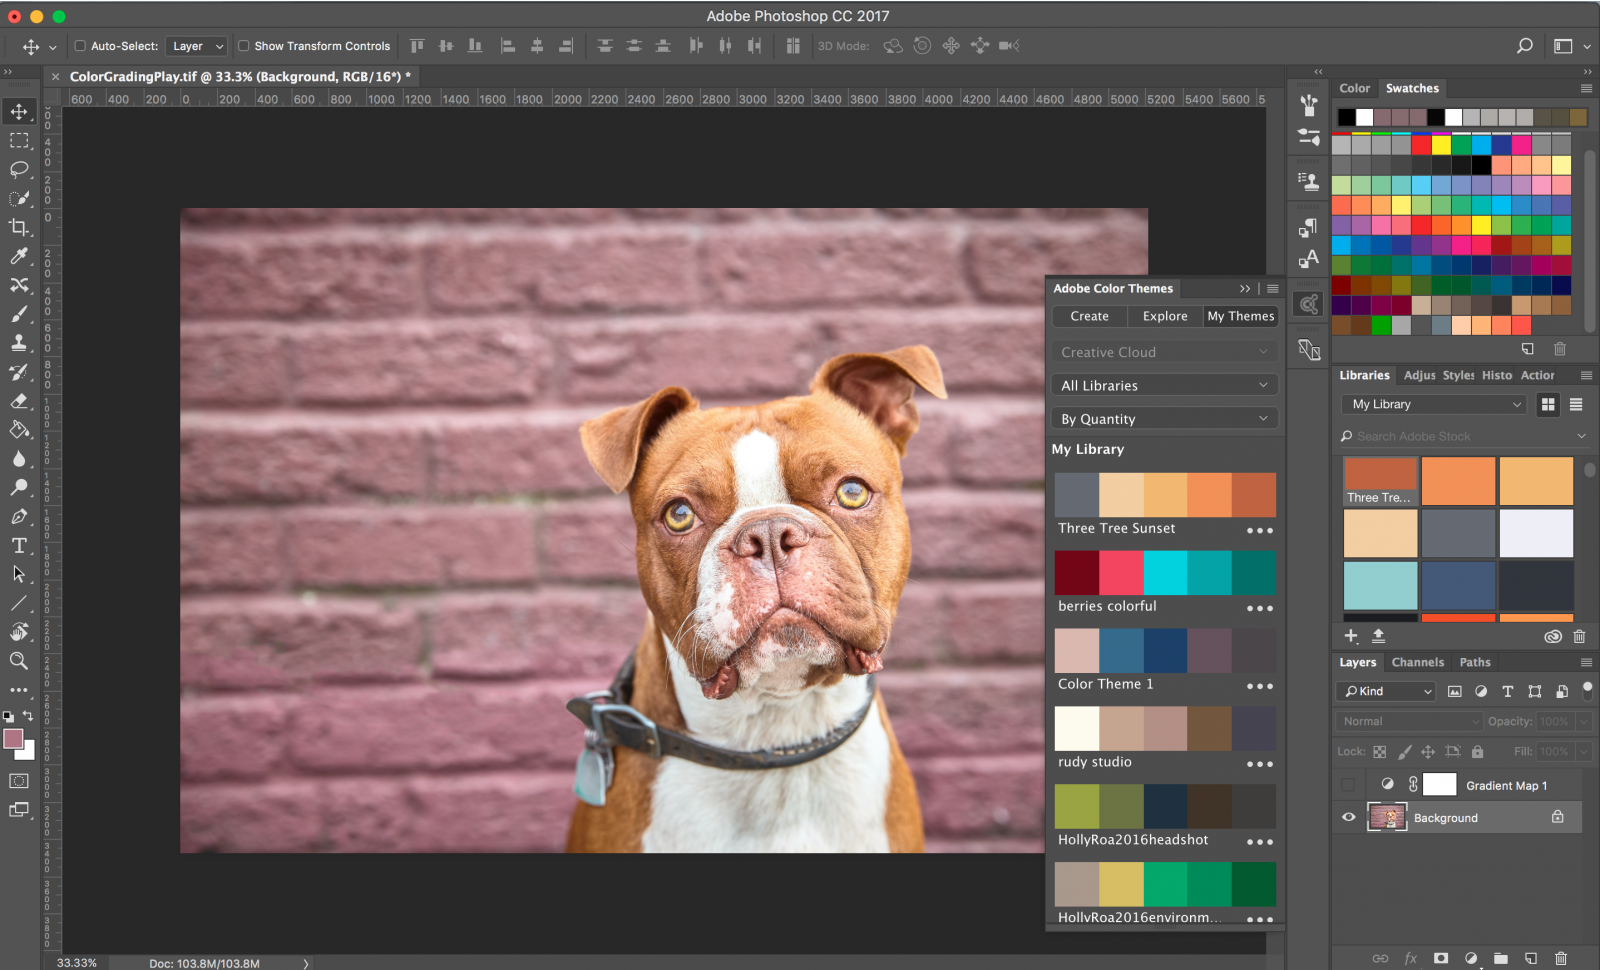The width and height of the screenshot is (1600, 970).
Task: Enable the Auto-Select checkbox
Action: [x=78, y=45]
